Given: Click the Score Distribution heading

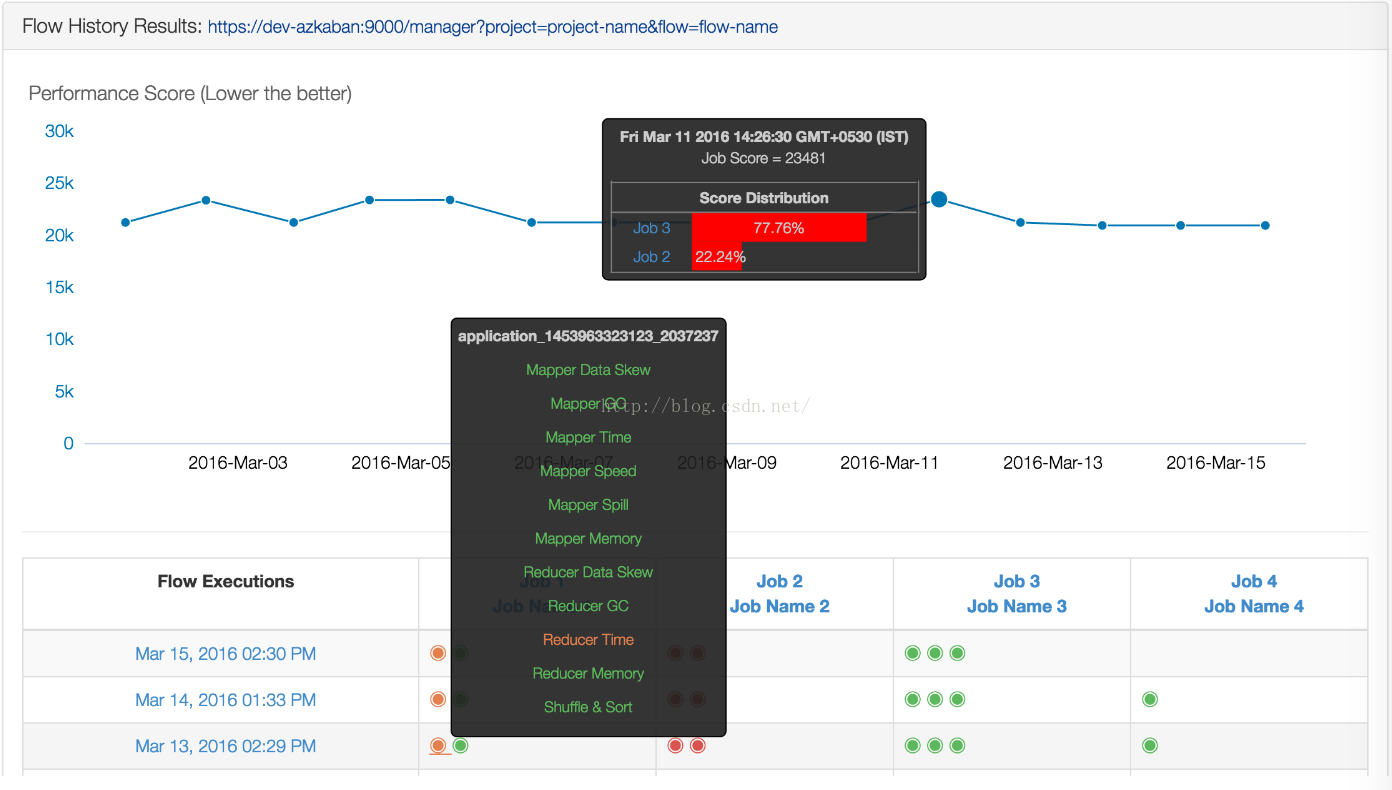Looking at the screenshot, I should (764, 198).
